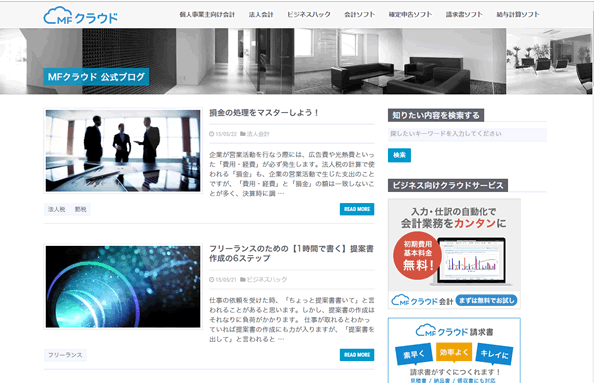Open 法人会計 menu item

[x=261, y=14]
